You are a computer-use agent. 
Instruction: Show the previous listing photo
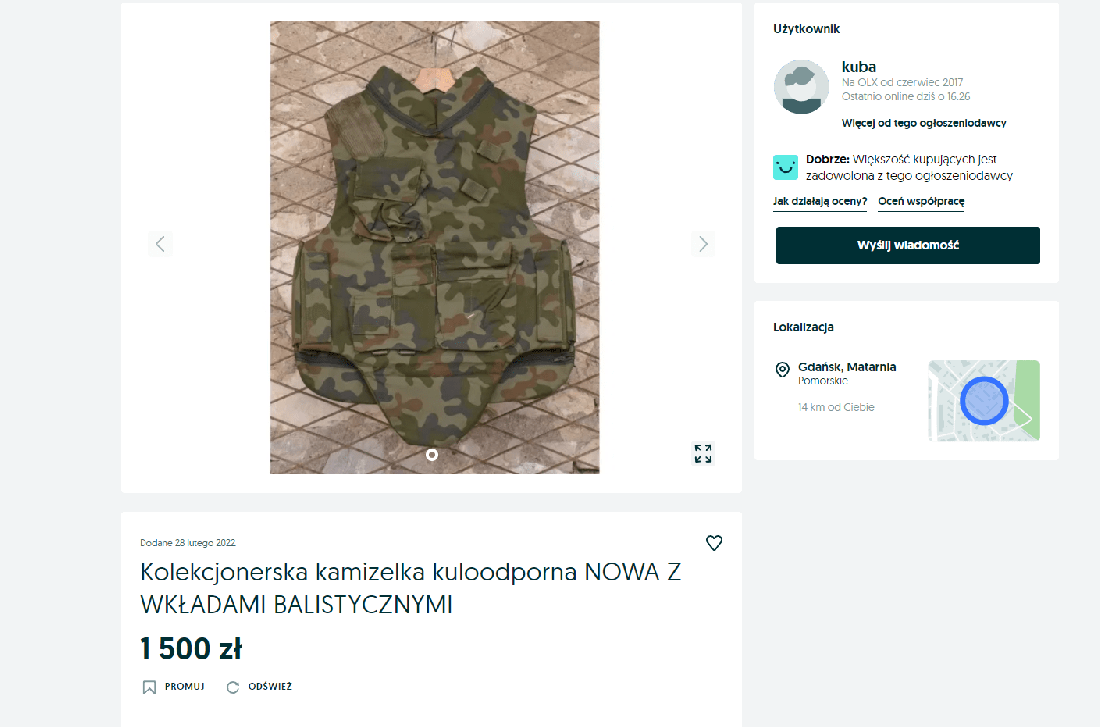pyautogui.click(x=160, y=244)
